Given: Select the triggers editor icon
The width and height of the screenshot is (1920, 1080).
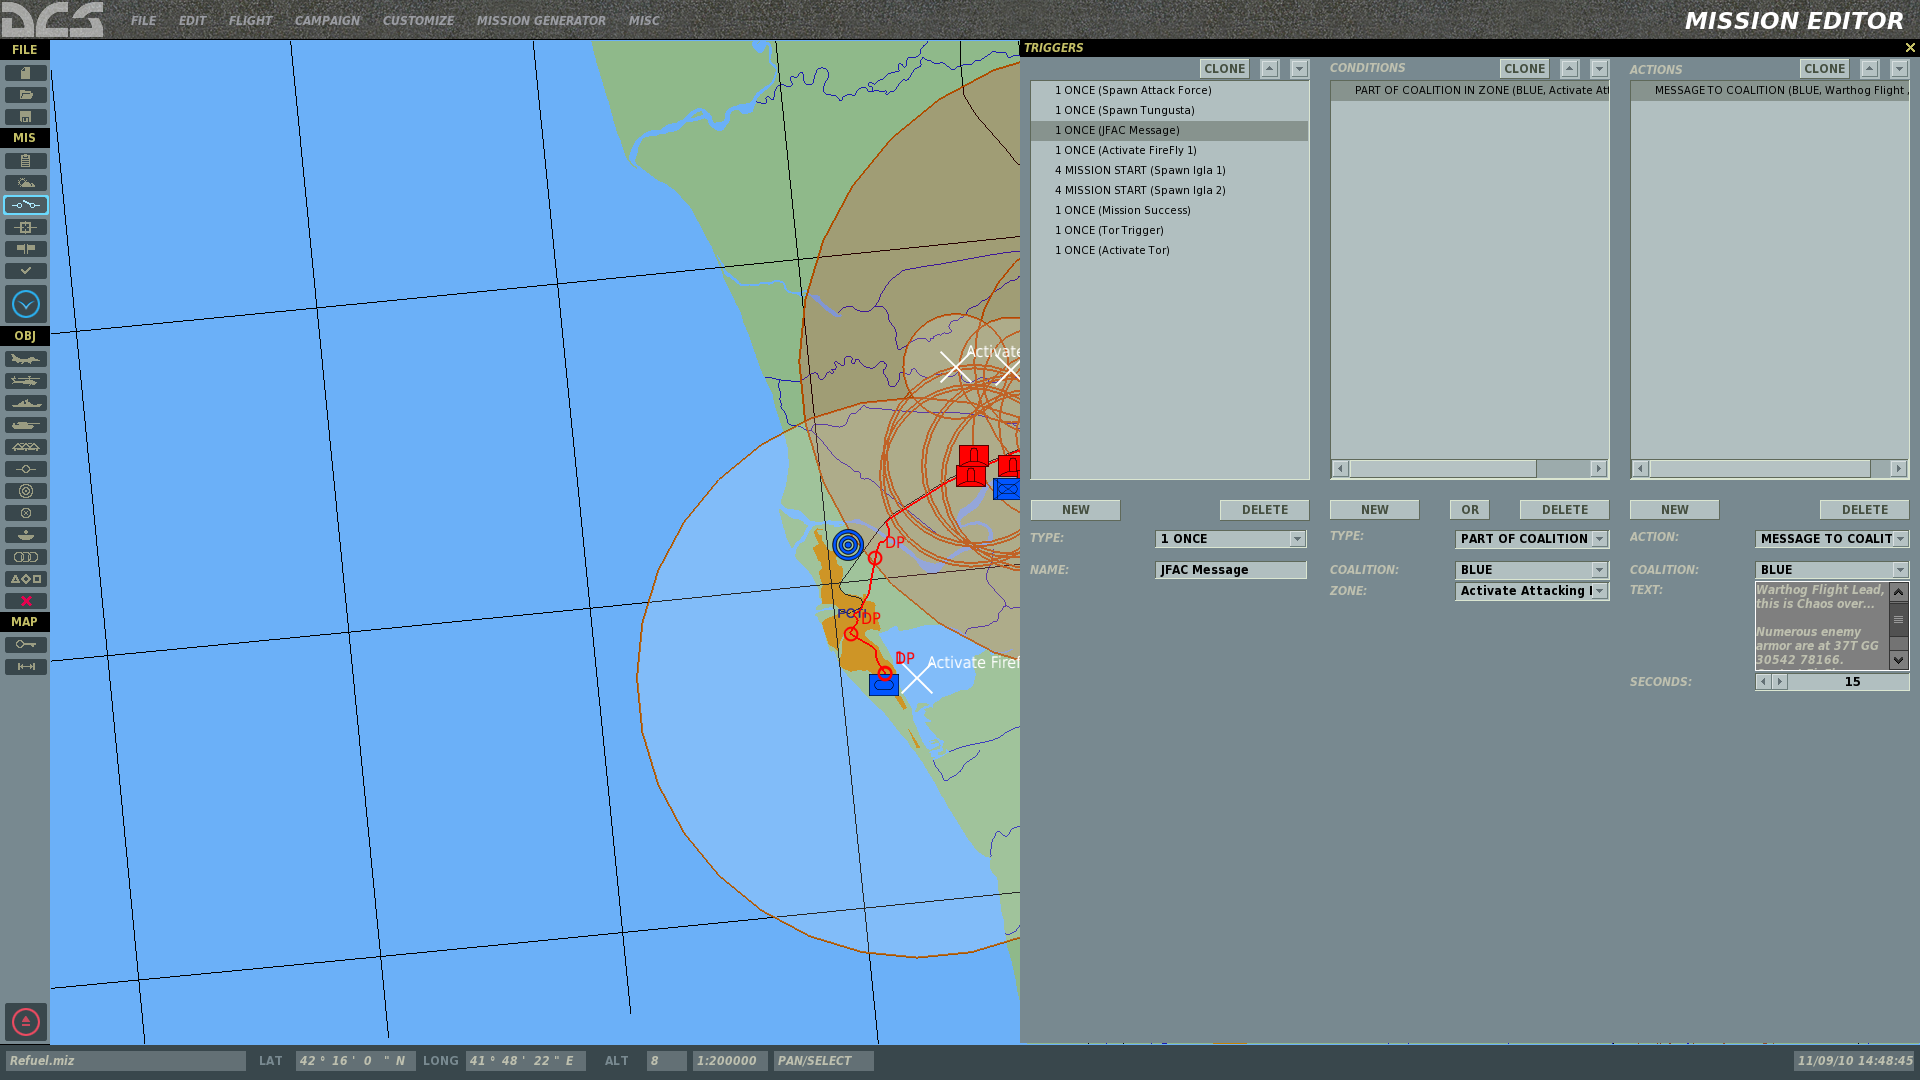Looking at the screenshot, I should (x=26, y=205).
